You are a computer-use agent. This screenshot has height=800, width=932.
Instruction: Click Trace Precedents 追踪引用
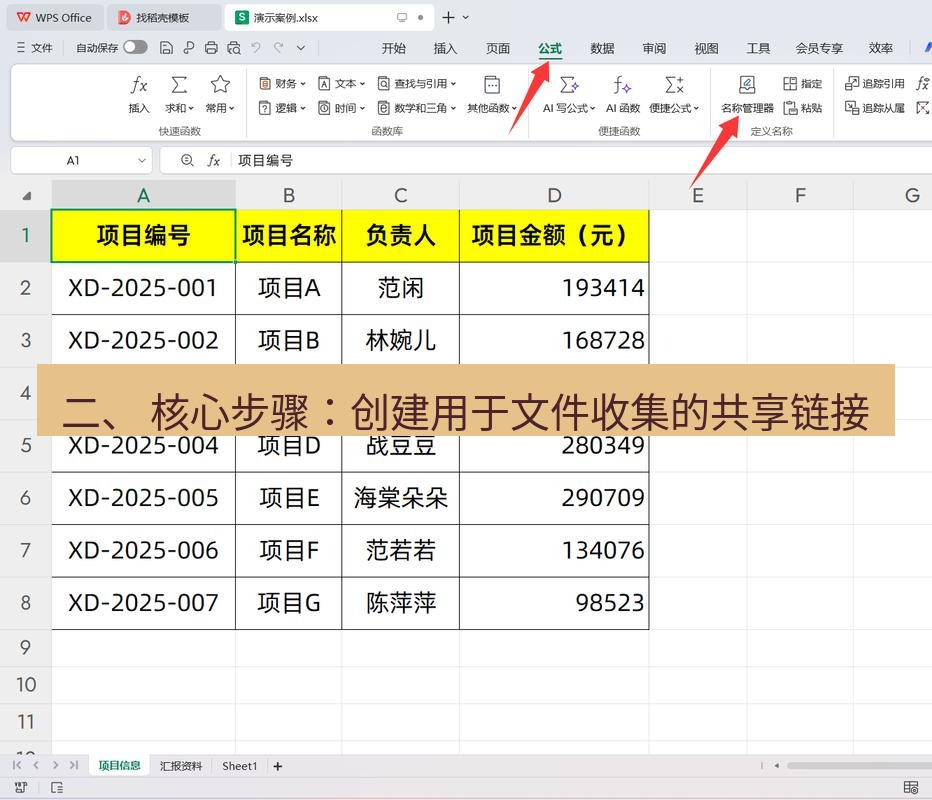tap(874, 84)
